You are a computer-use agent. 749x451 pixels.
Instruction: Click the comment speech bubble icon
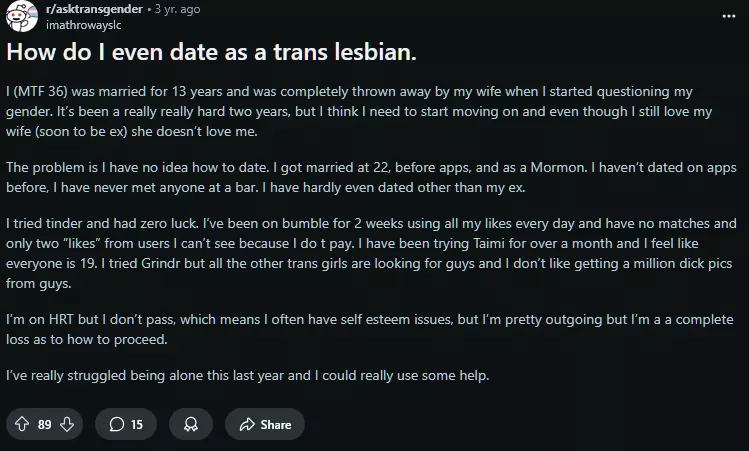(x=116, y=424)
